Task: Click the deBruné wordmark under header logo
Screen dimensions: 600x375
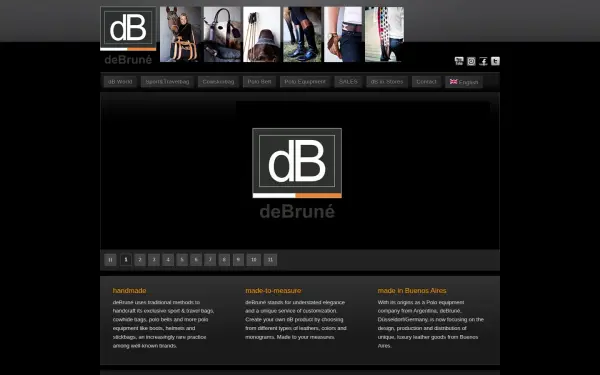Action: (128, 60)
